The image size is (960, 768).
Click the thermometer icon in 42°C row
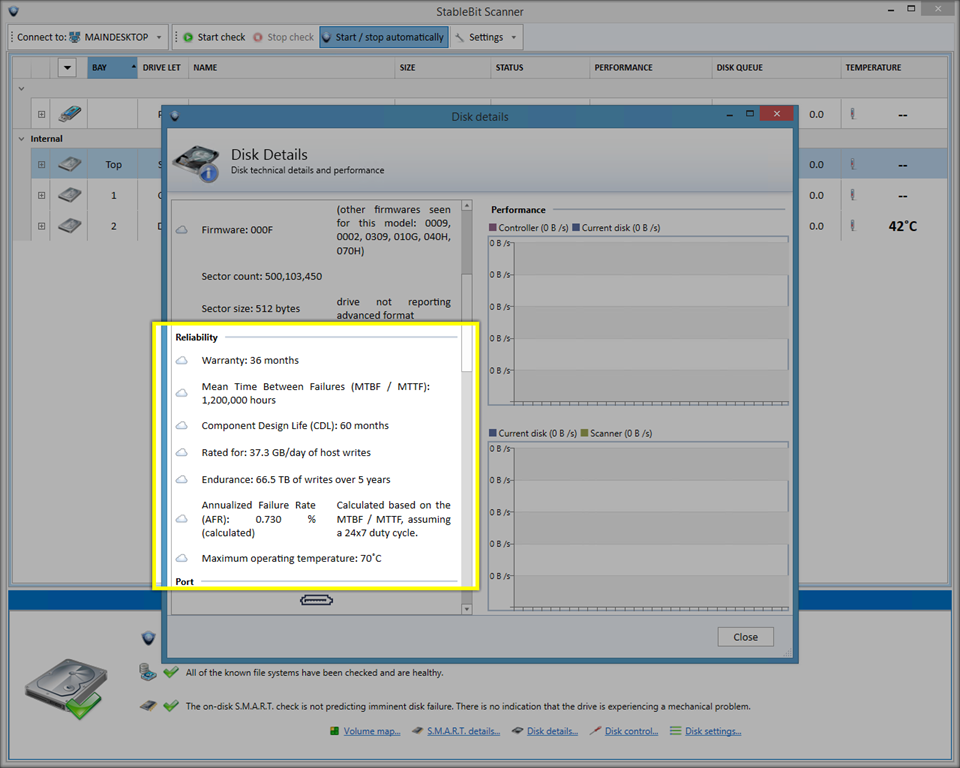coord(852,226)
